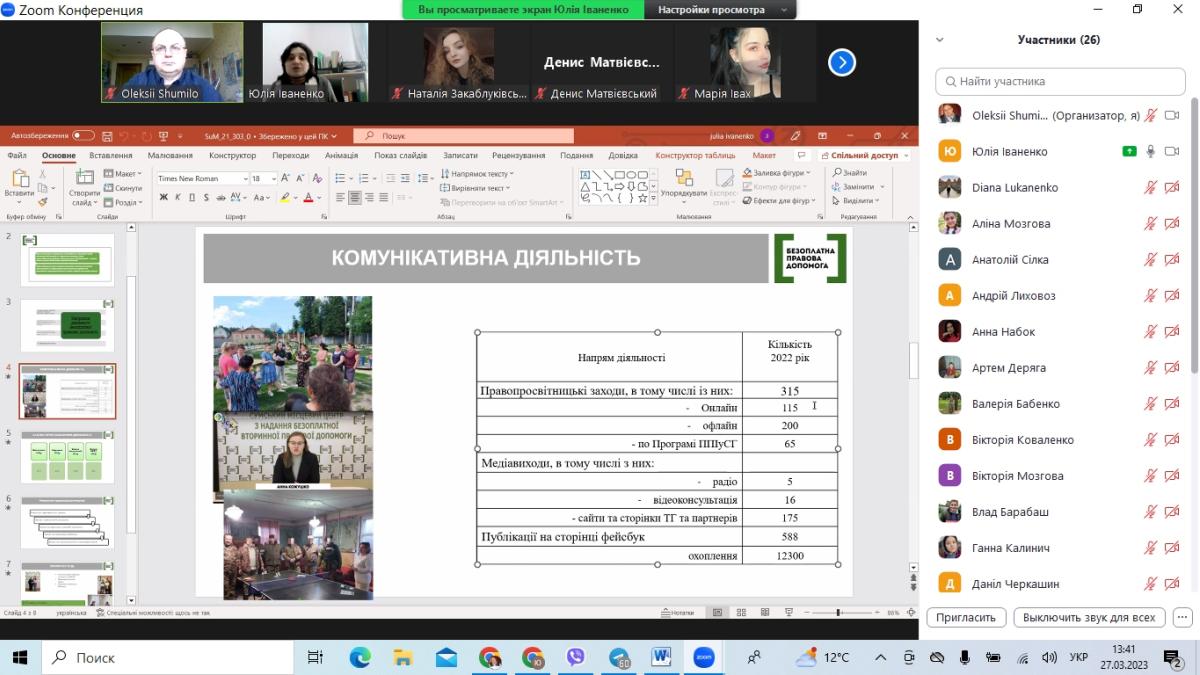This screenshot has height=675, width=1200.
Task: Click Выключить звук для всех button
Action: 1089,617
